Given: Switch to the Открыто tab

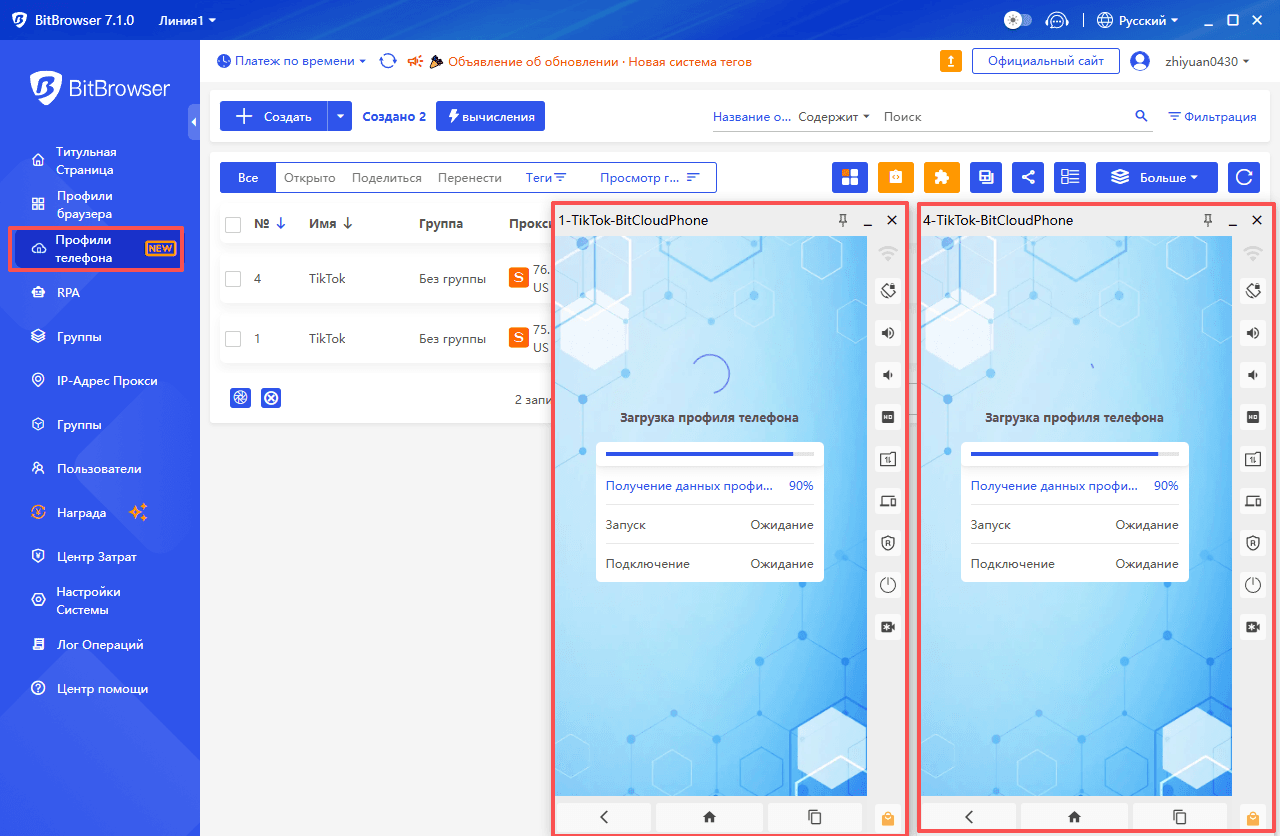Looking at the screenshot, I should (x=309, y=177).
